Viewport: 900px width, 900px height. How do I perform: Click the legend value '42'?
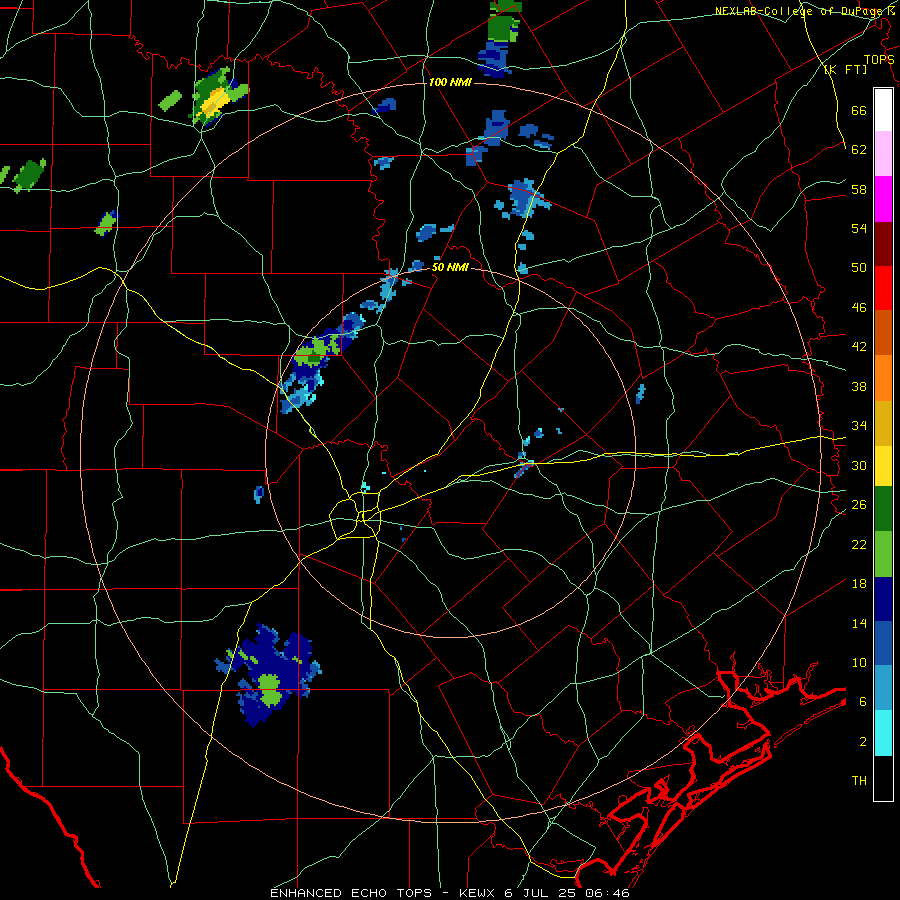point(859,347)
